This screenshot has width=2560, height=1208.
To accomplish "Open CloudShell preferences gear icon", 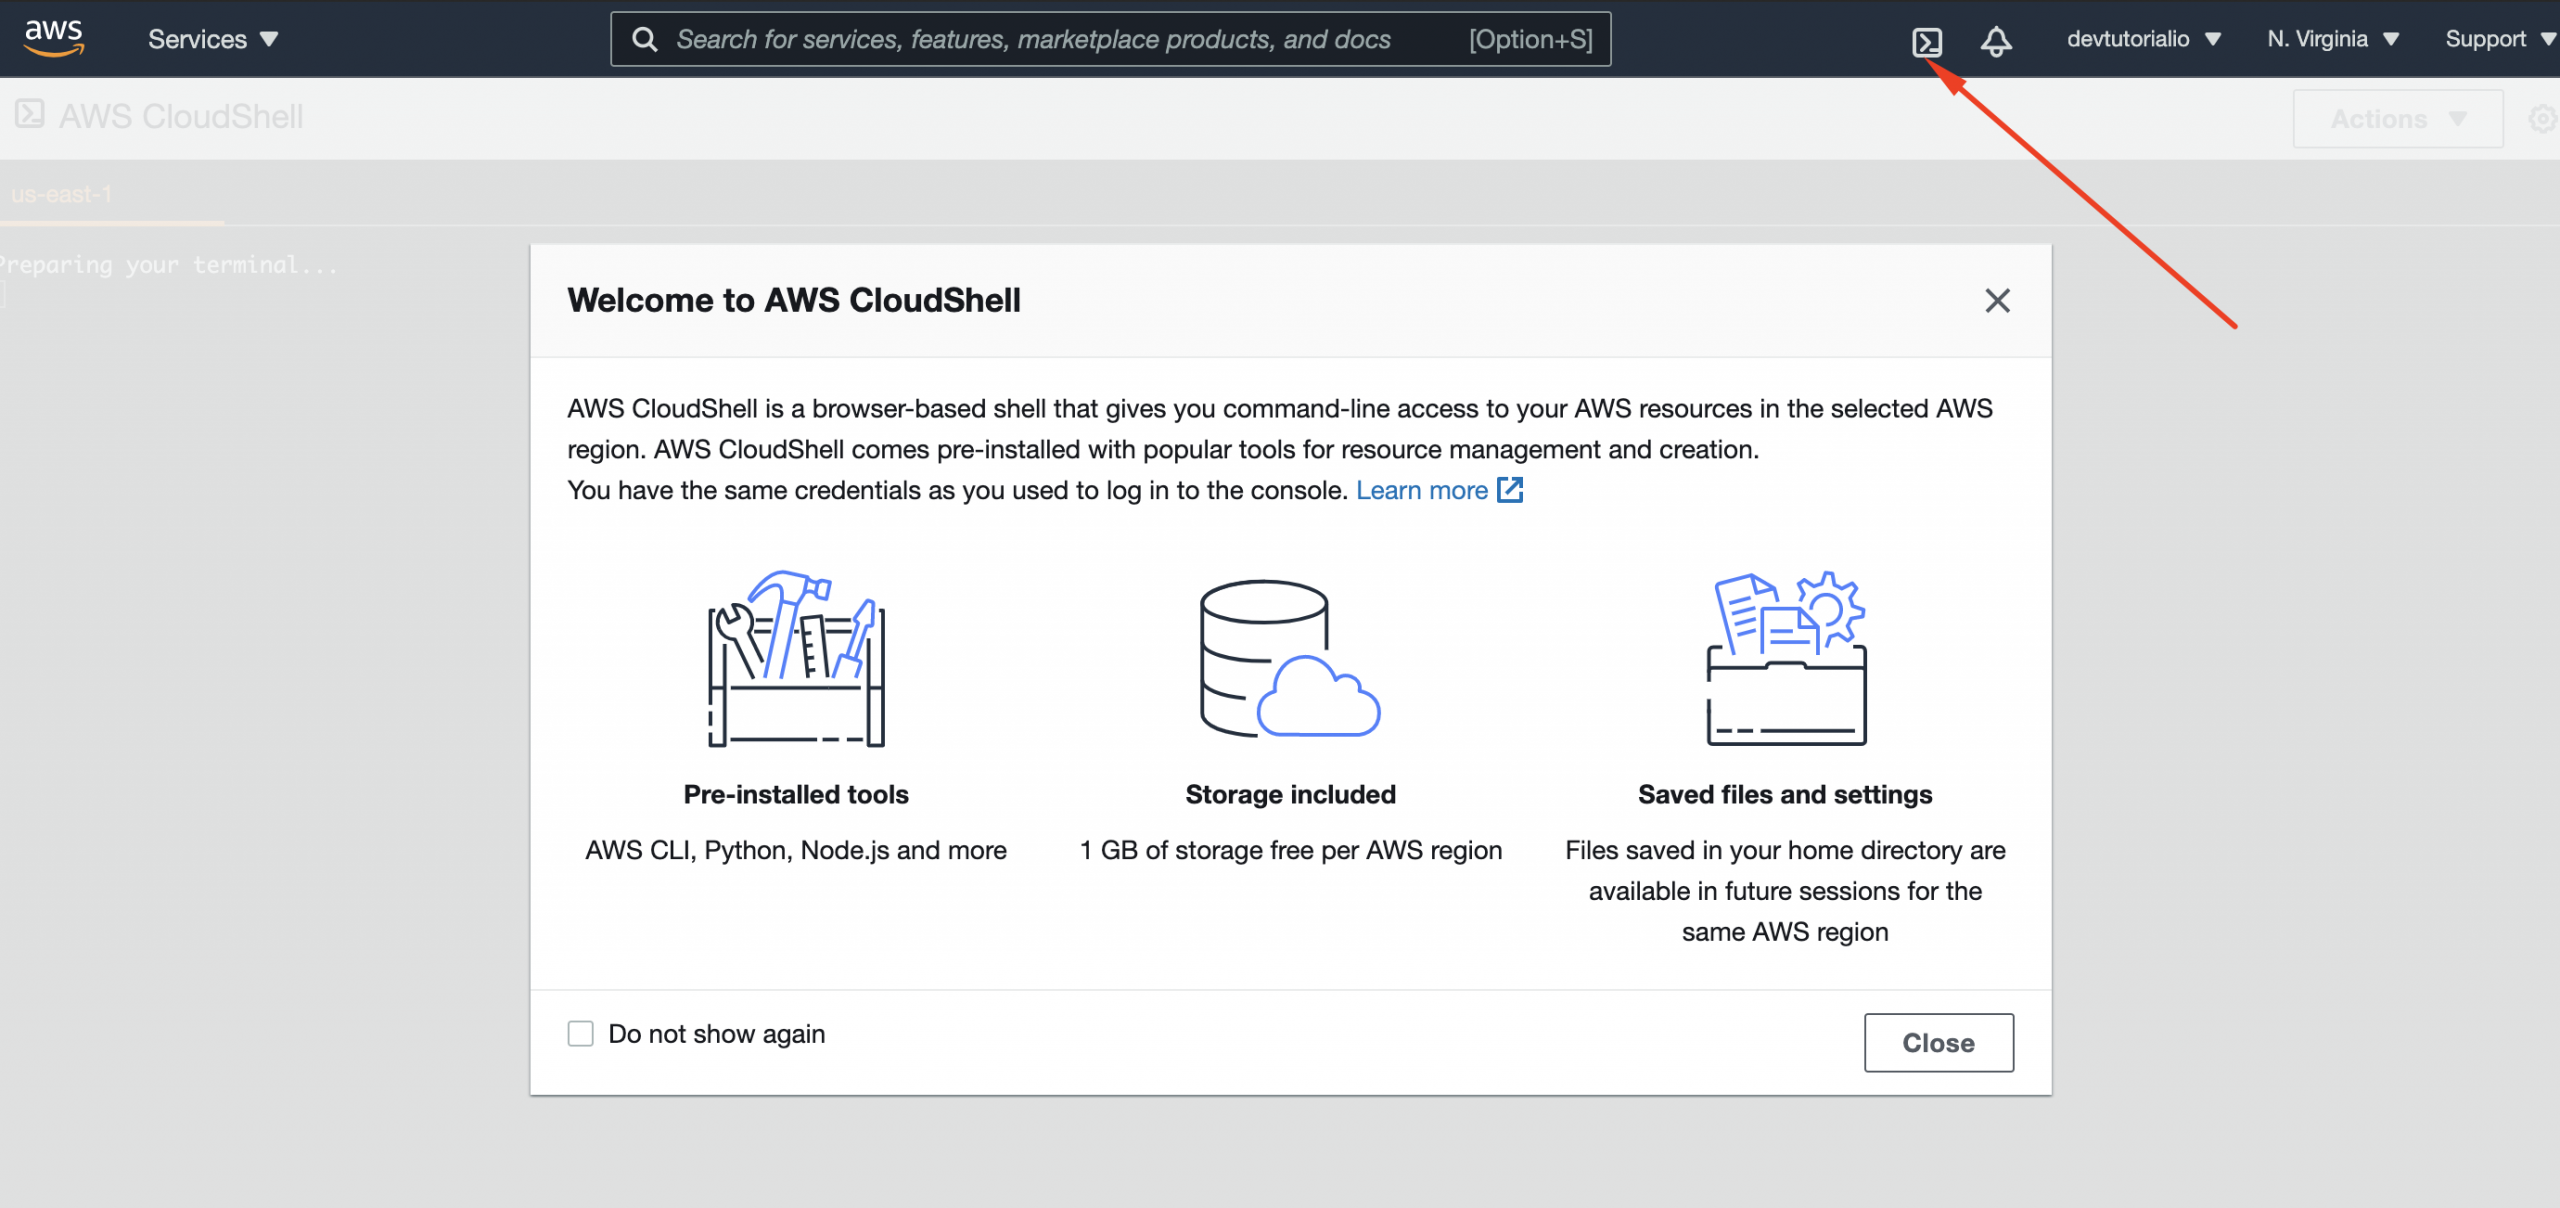I will [2543, 119].
